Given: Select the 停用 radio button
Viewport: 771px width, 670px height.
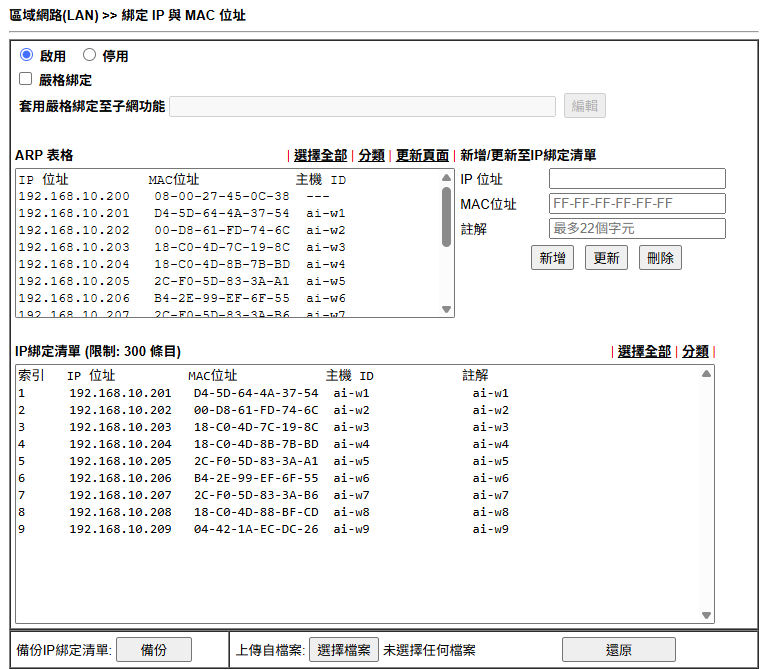Looking at the screenshot, I should (x=89, y=56).
